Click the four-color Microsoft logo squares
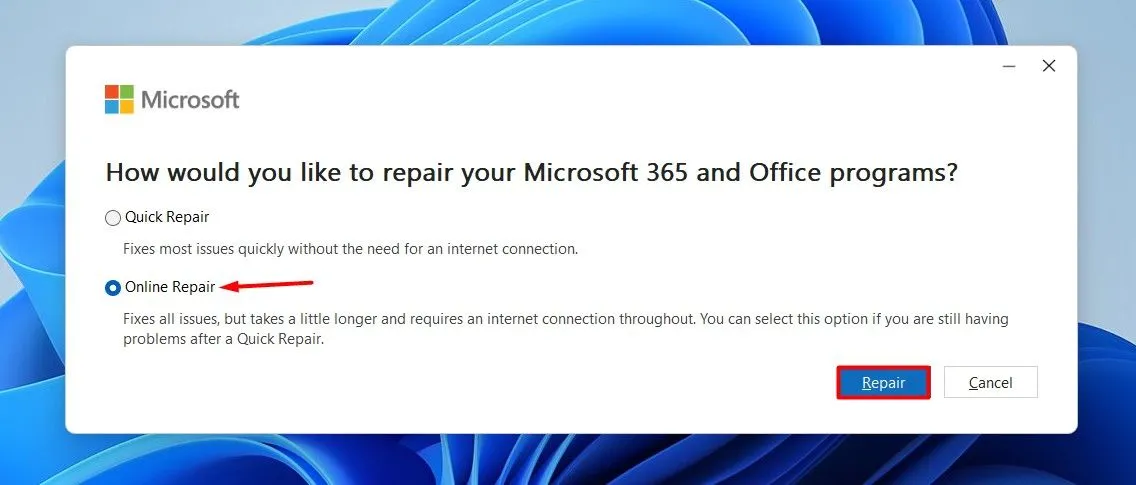The width and height of the screenshot is (1136, 485). click(x=119, y=99)
